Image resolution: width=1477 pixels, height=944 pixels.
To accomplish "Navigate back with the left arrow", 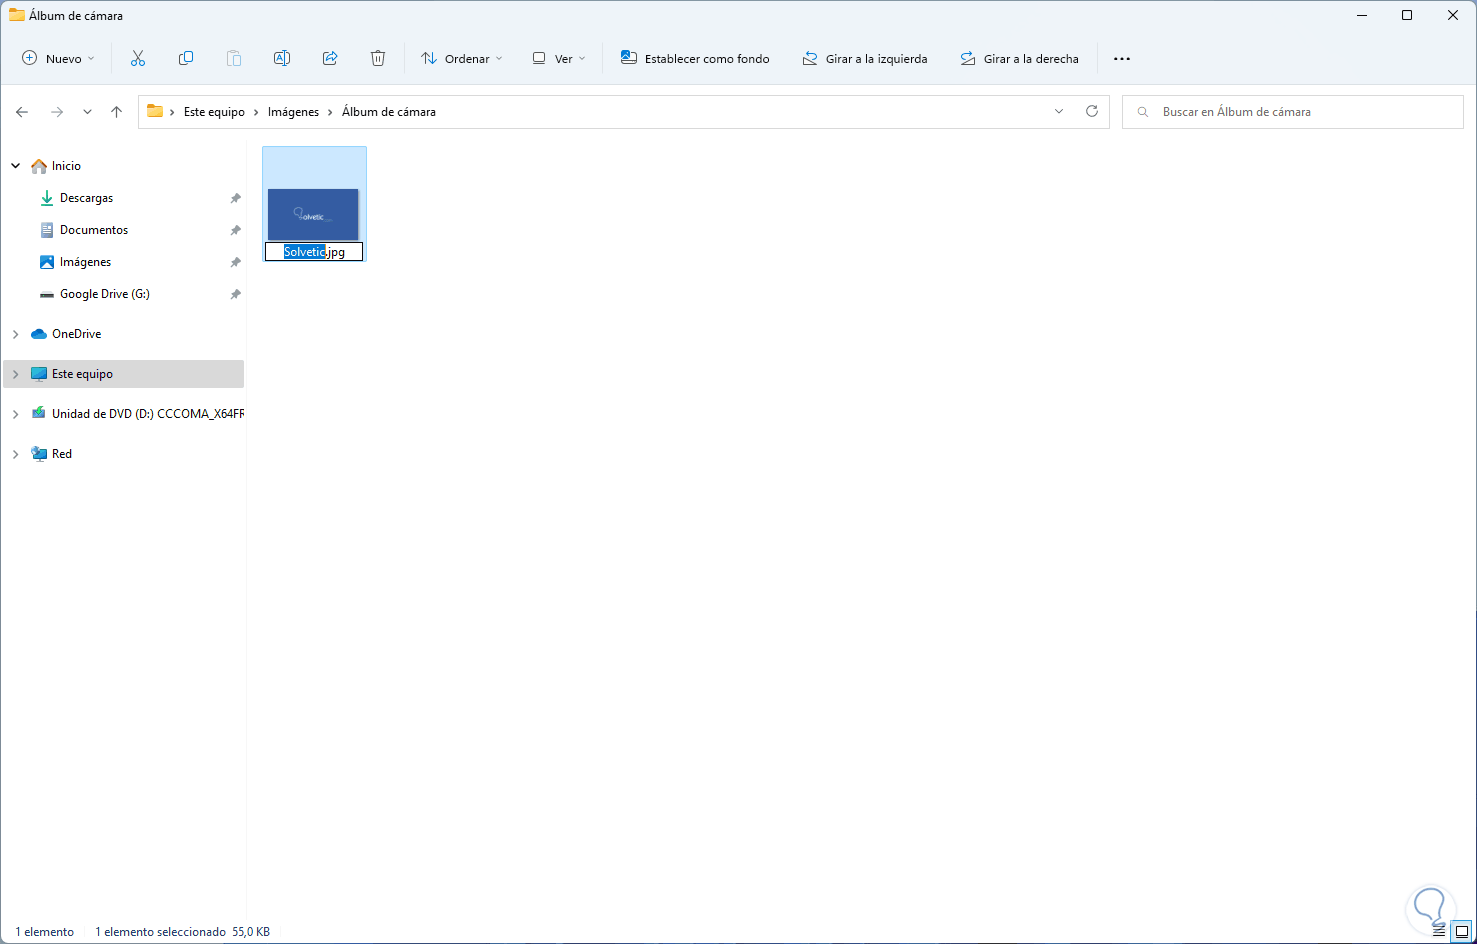I will click(x=22, y=112).
